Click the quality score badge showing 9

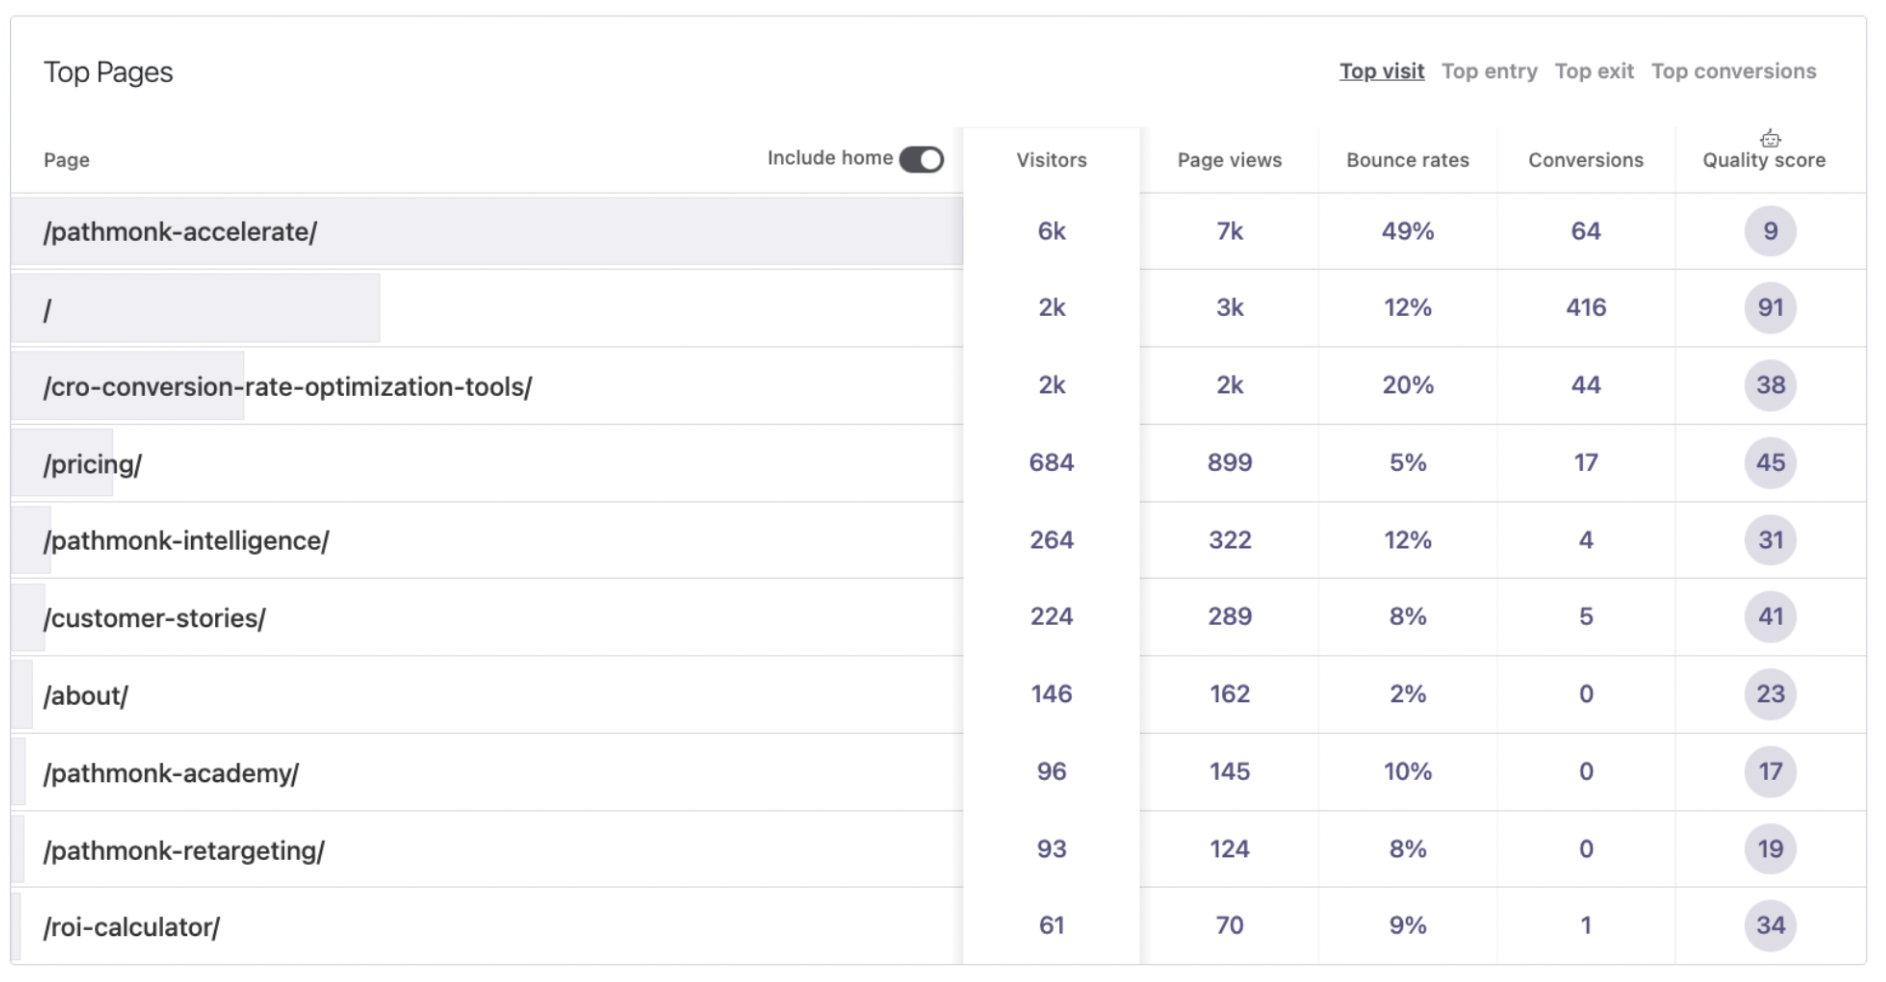1769,230
